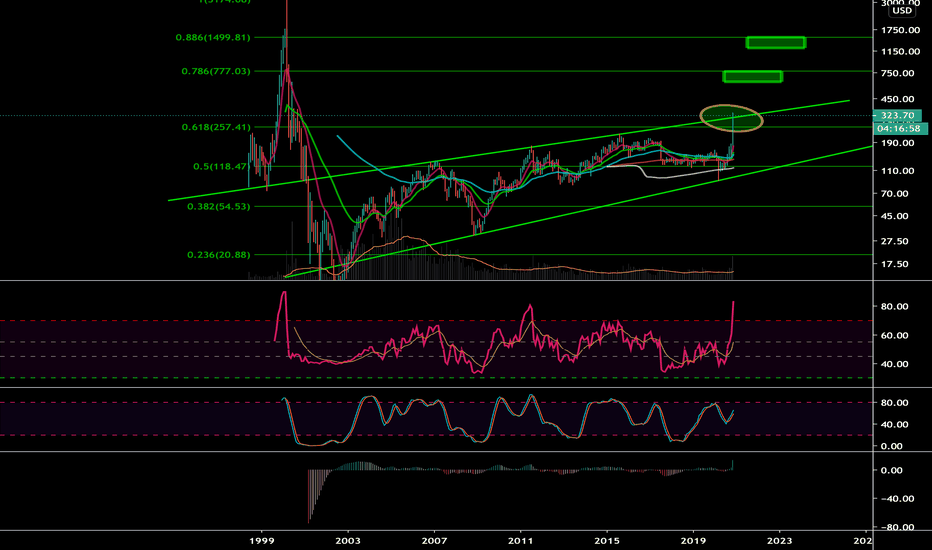The width and height of the screenshot is (932, 550).
Task: Select the 0.886(1499.81) Fibonacci level label
Action: point(213,37)
